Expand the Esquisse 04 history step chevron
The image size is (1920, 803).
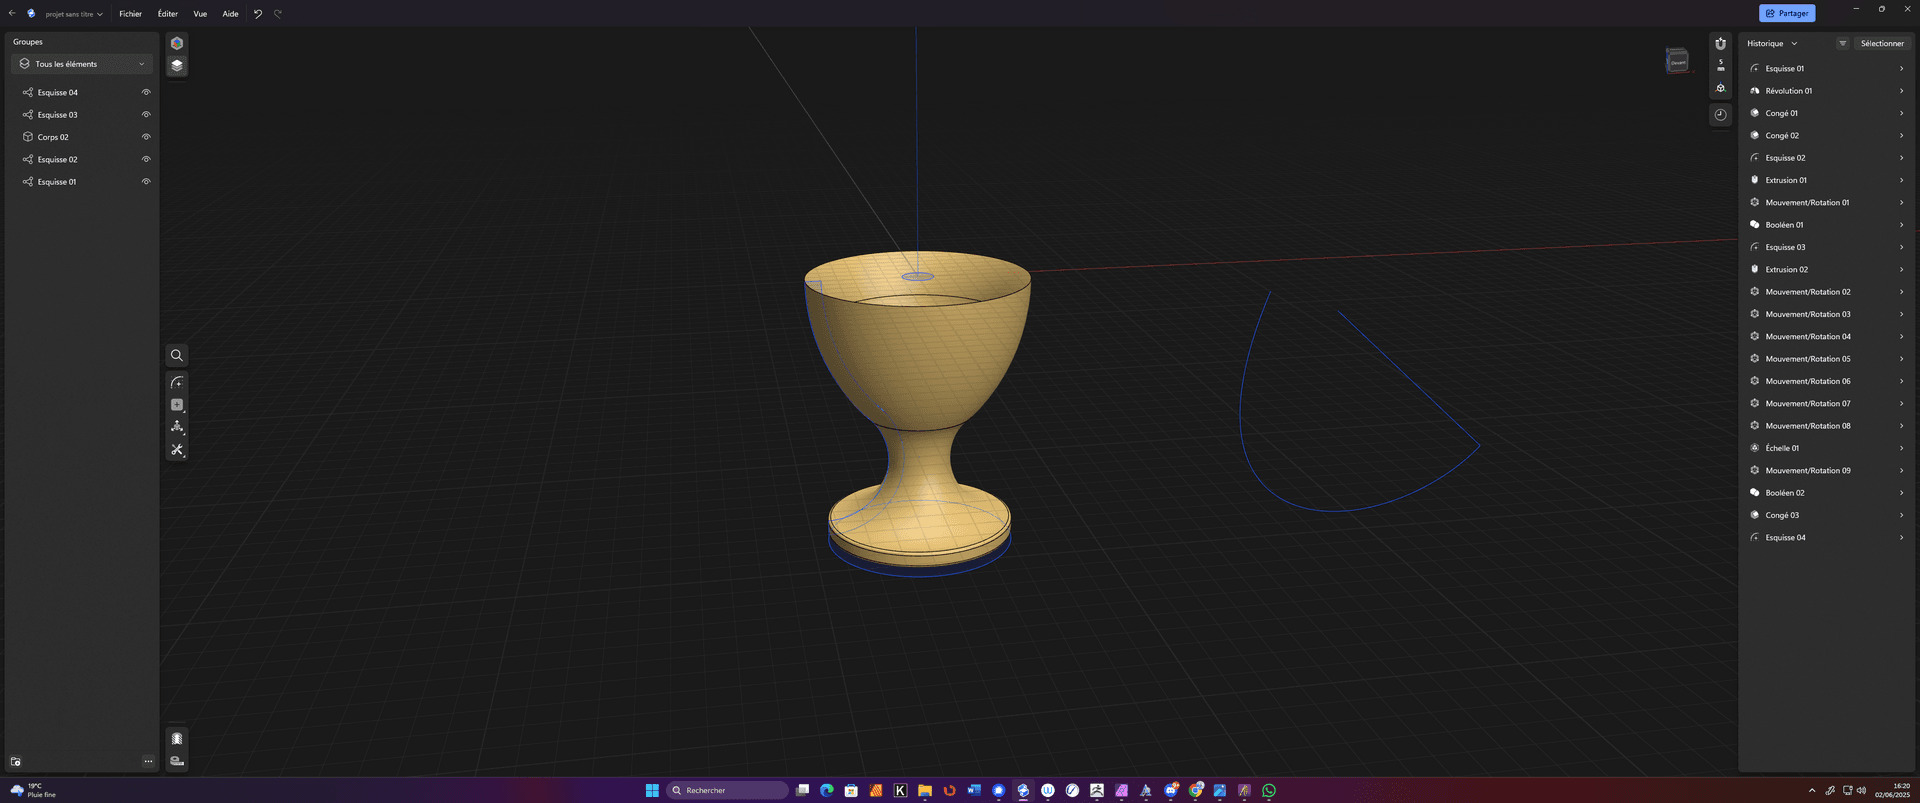pyautogui.click(x=1901, y=538)
